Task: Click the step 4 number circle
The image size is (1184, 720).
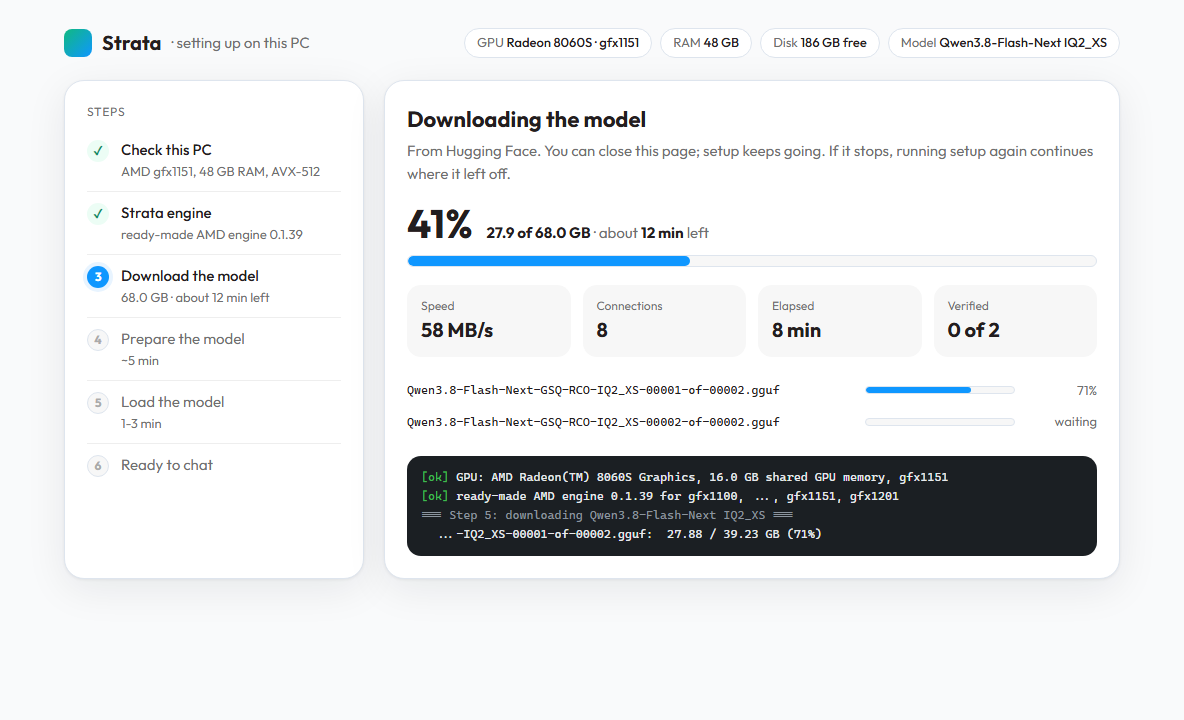Action: pos(98,340)
